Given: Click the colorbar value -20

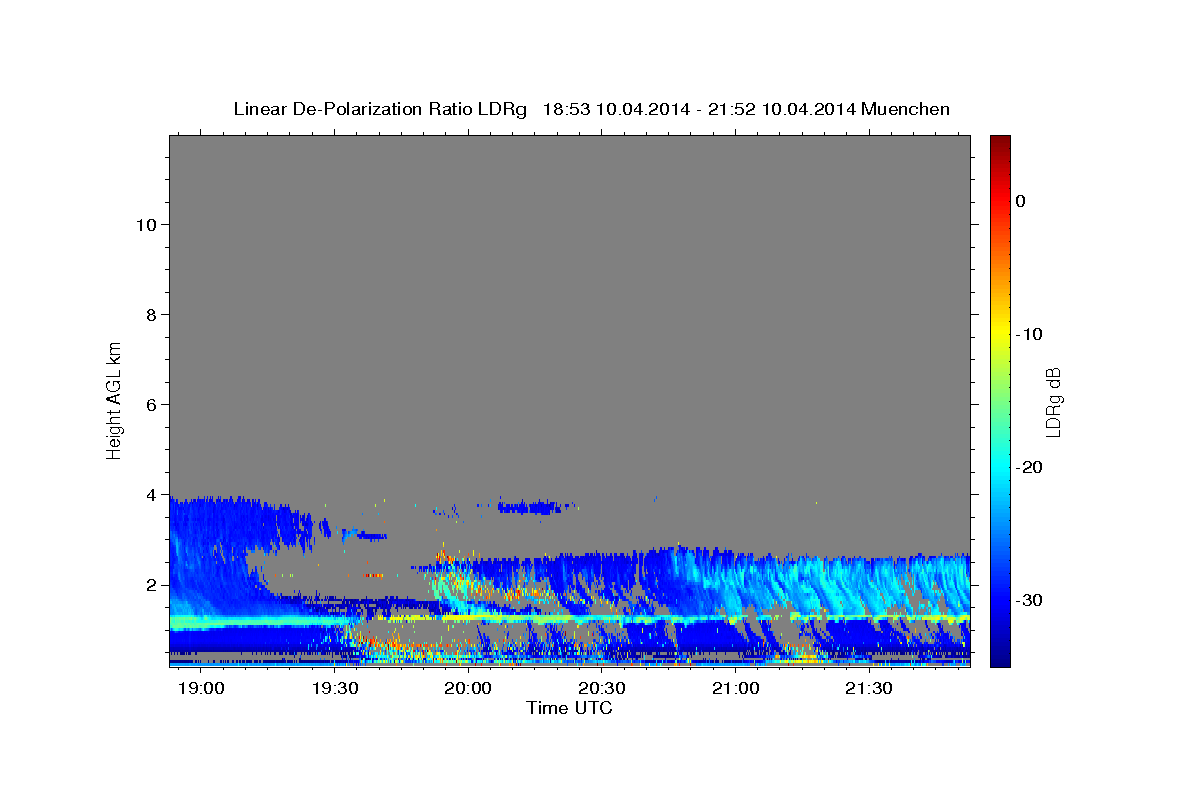Looking at the screenshot, I should [x=1030, y=467].
